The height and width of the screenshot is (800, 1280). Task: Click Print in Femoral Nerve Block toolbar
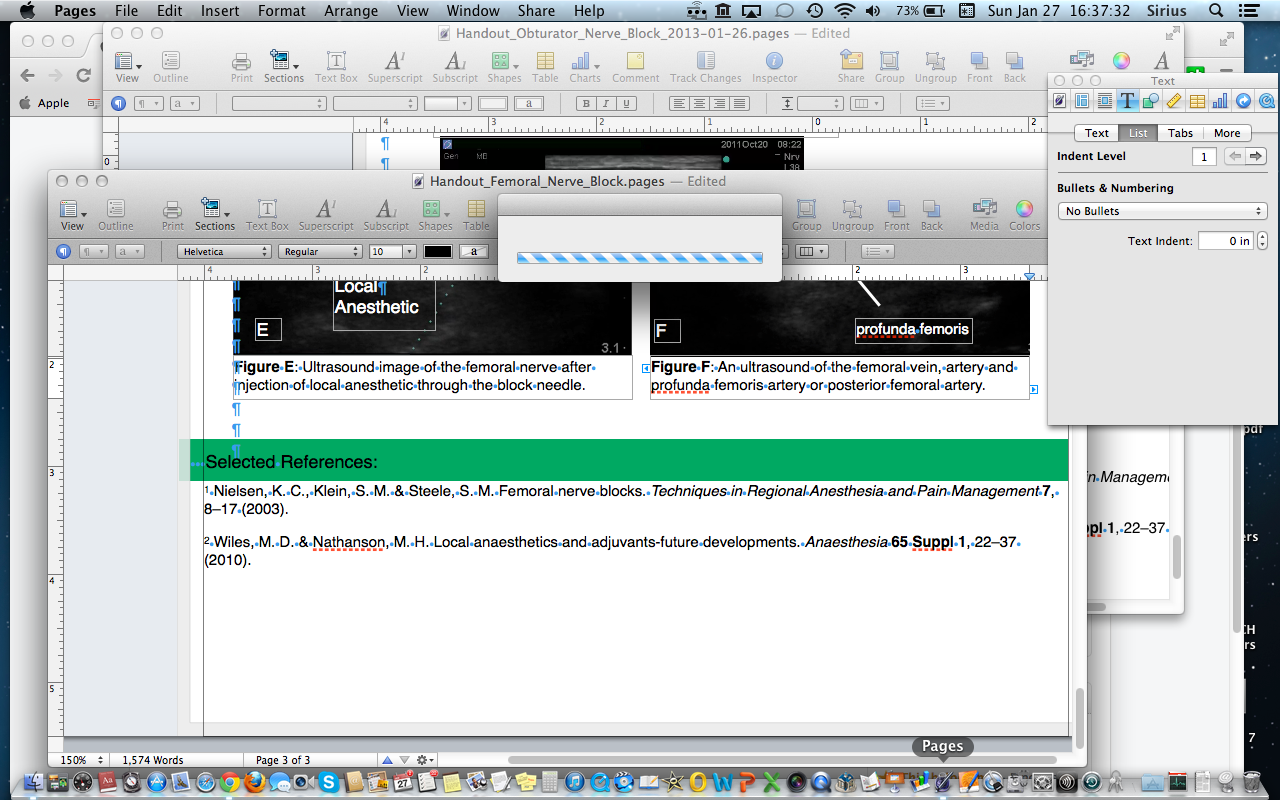(x=173, y=213)
